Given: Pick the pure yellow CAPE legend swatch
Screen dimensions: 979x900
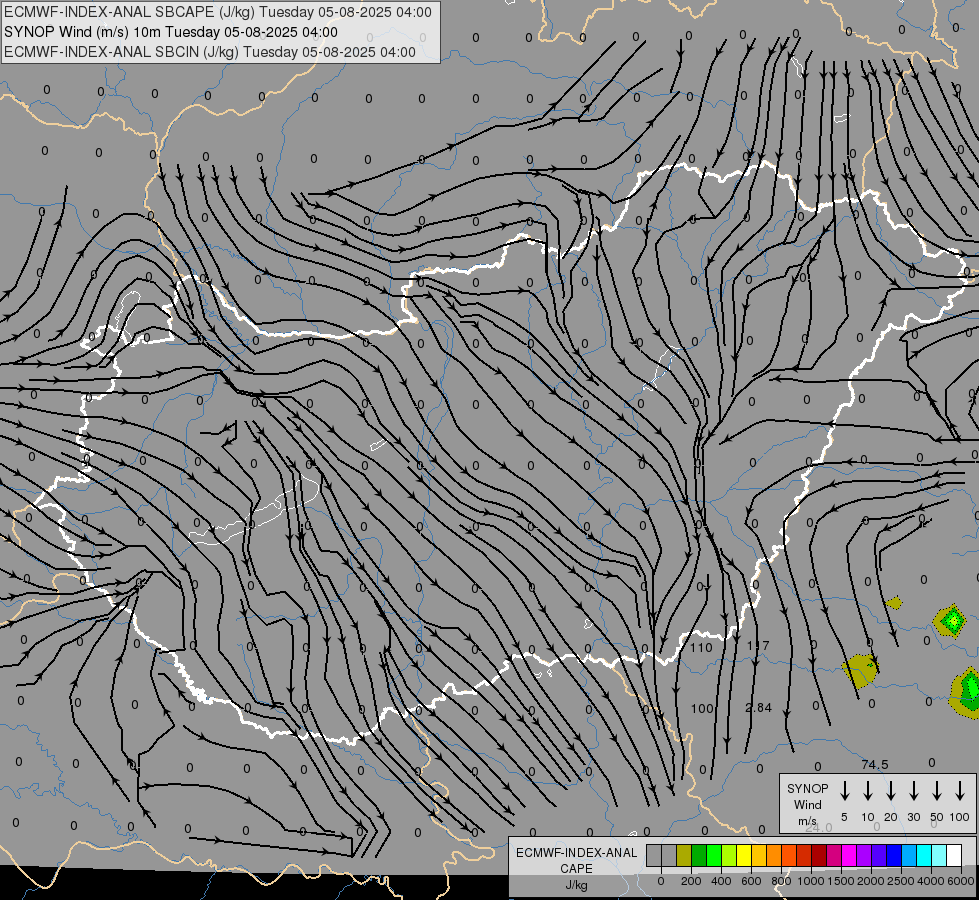Looking at the screenshot, I should 744,855.
